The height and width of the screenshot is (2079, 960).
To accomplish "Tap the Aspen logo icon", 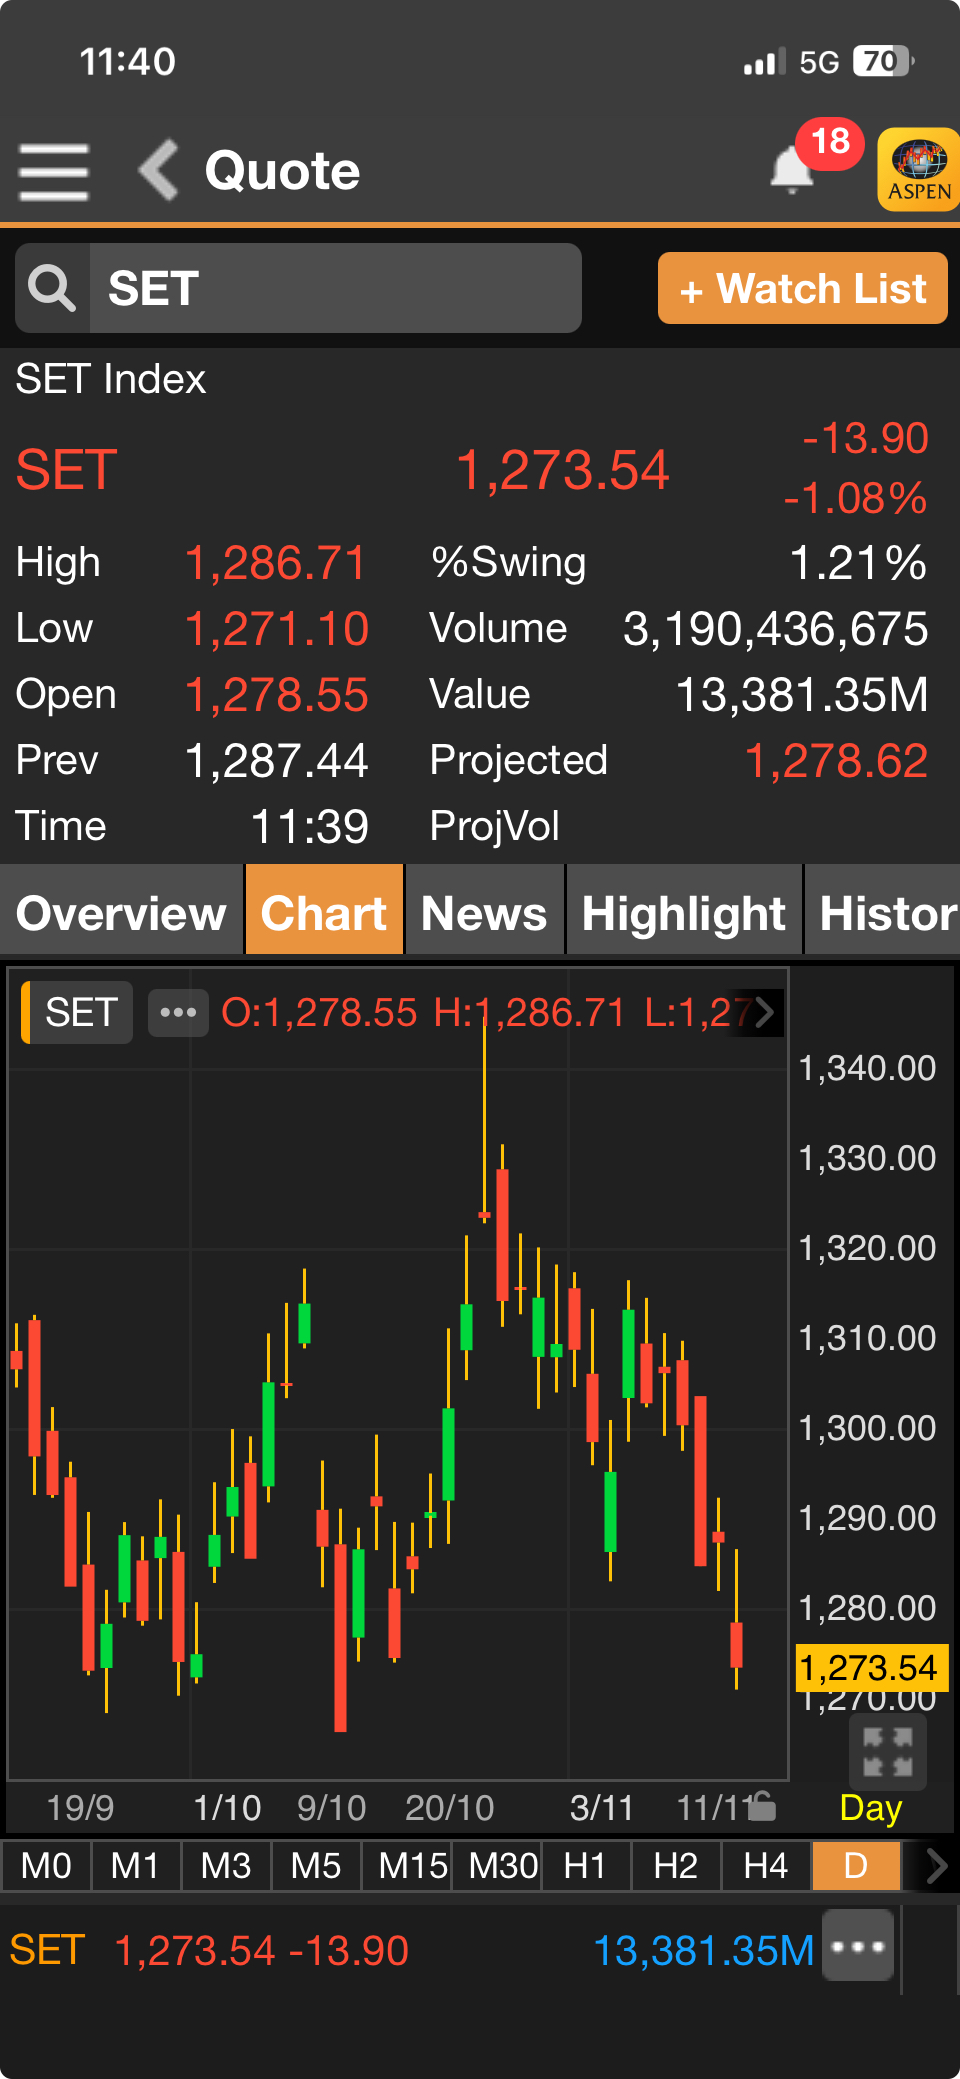I will pos(918,169).
